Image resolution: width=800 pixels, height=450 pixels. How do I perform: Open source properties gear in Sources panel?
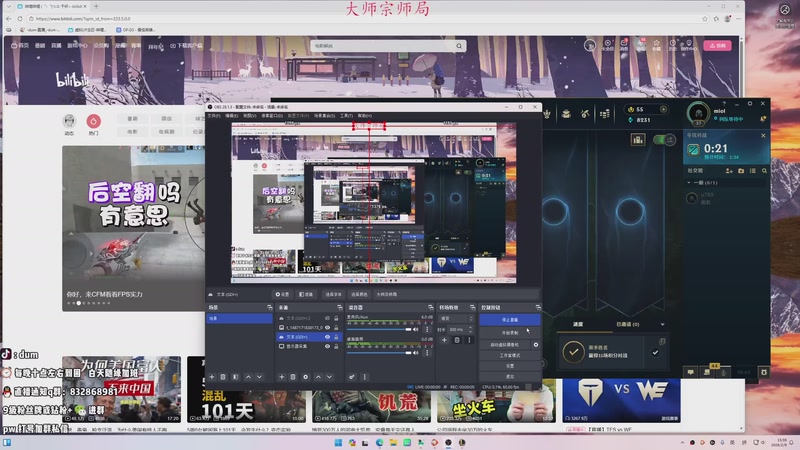coord(306,377)
